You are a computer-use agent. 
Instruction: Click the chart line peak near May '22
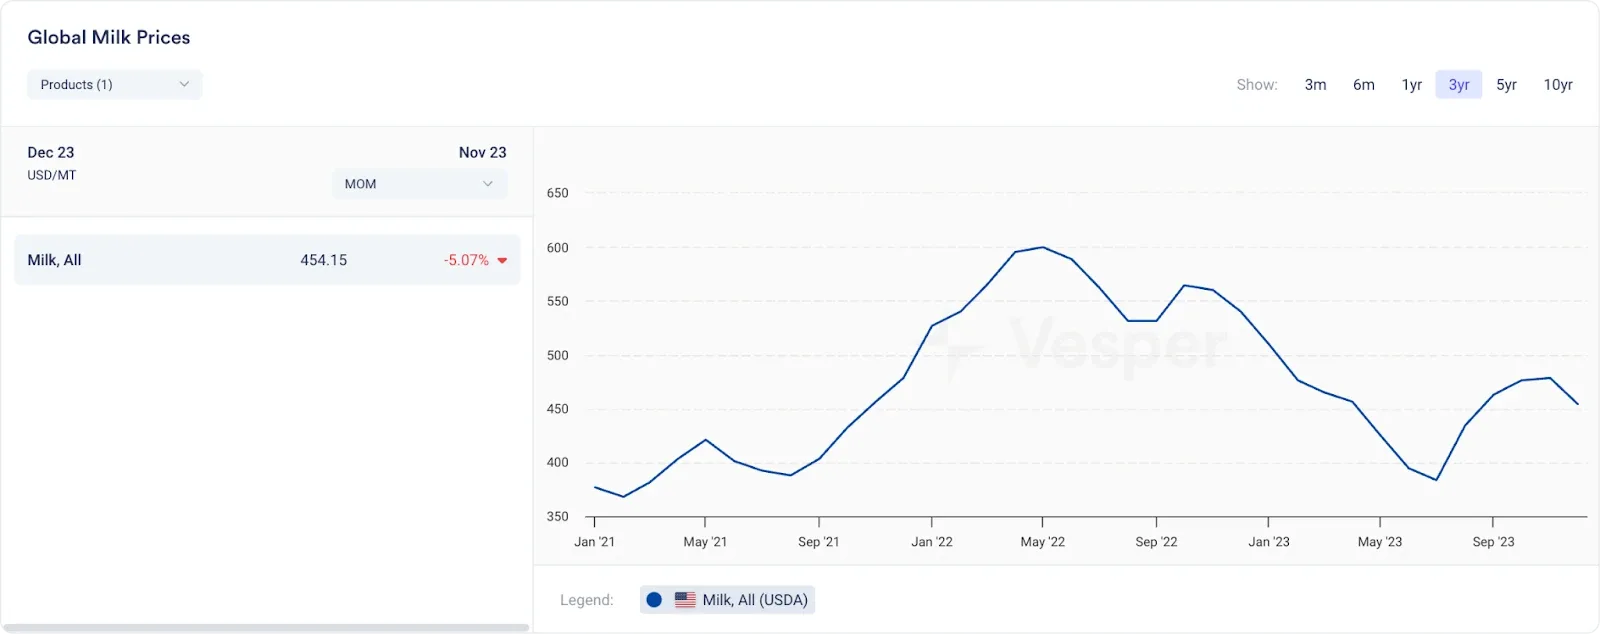point(1043,247)
